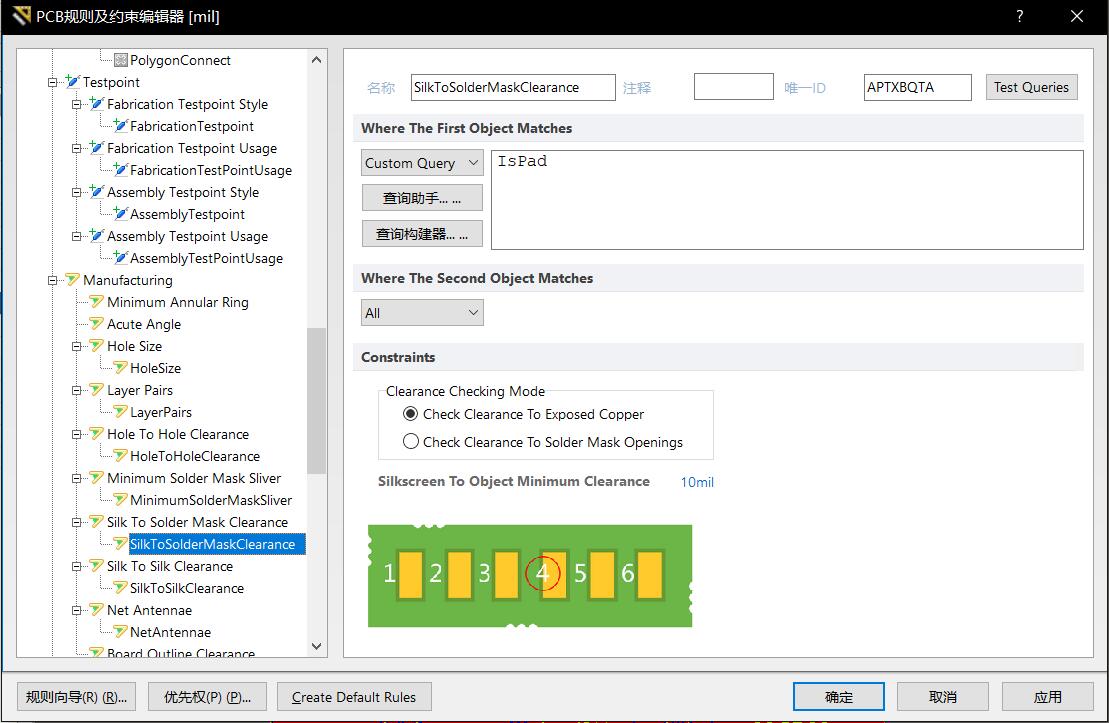Click the unique ID field APTXBQTA
This screenshot has width=1109, height=723.
[x=917, y=87]
